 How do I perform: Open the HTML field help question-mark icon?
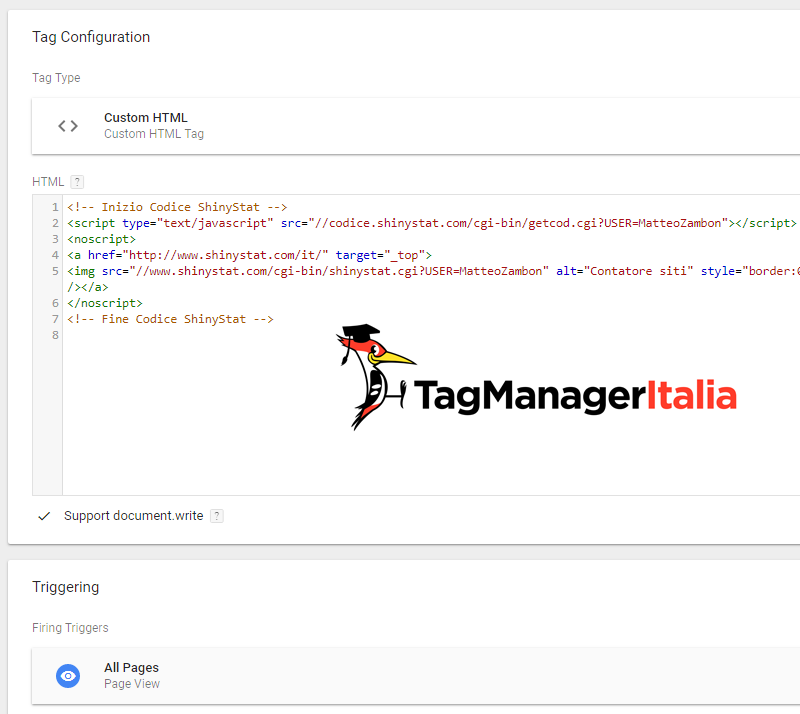click(77, 182)
